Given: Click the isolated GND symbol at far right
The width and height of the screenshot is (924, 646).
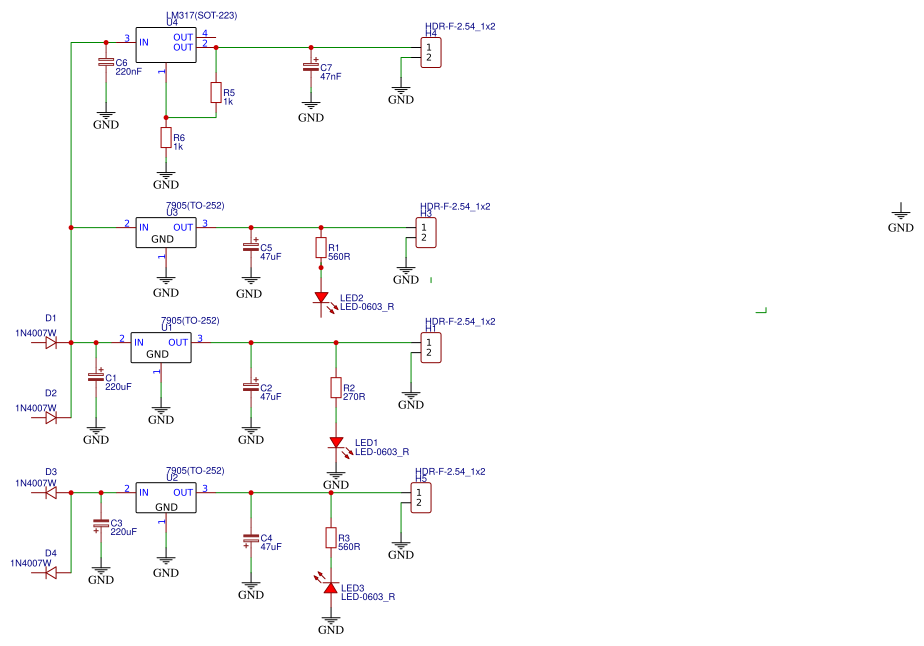Looking at the screenshot, I should [900, 218].
